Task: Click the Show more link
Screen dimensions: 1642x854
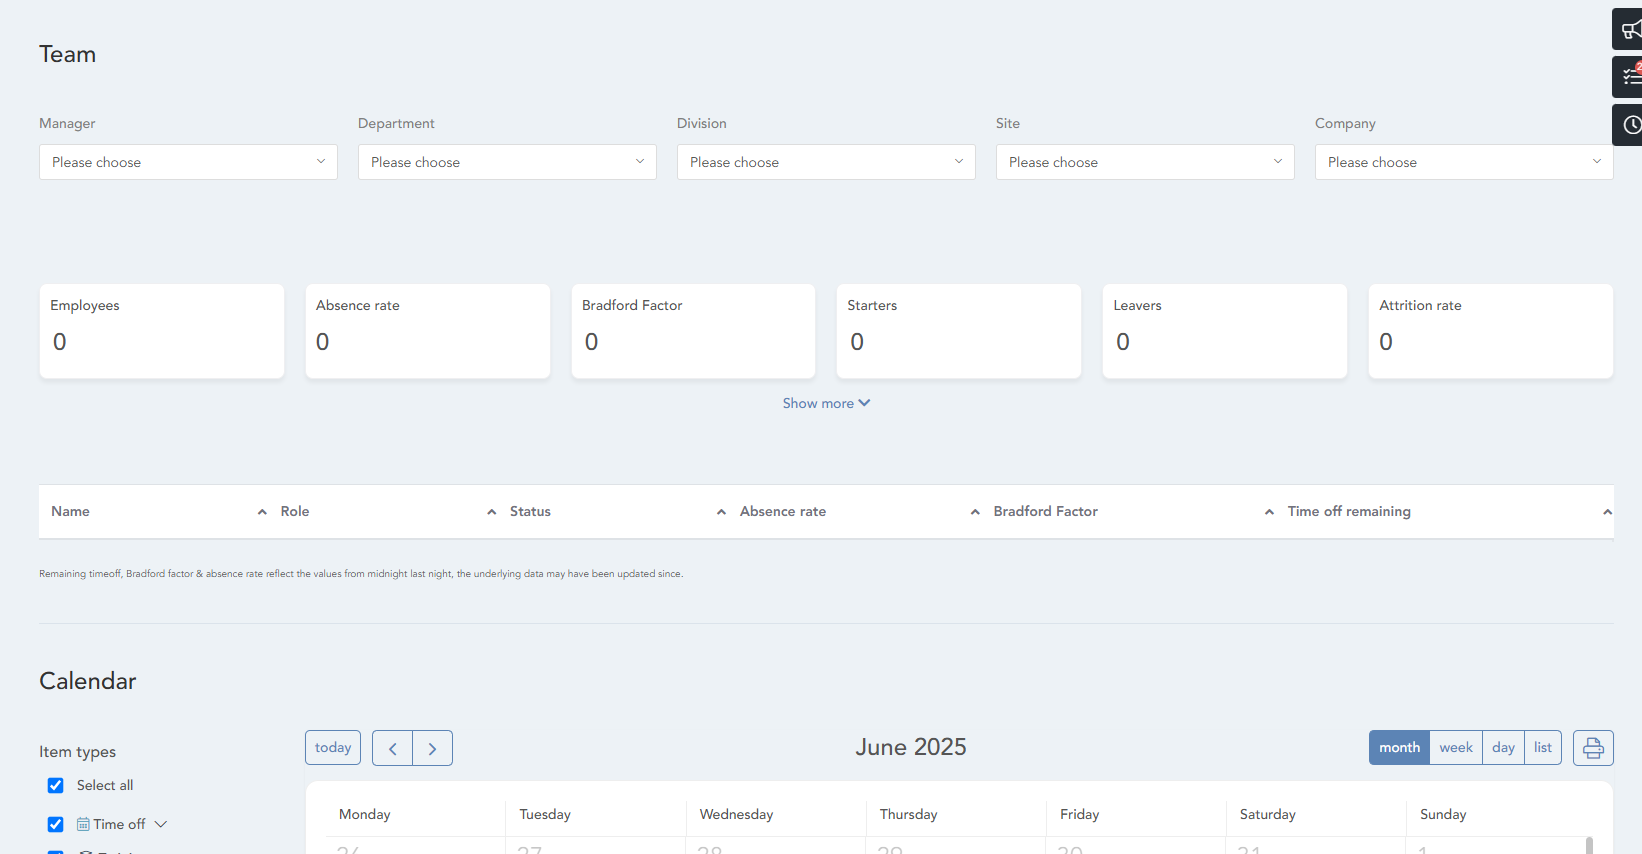Action: [x=826, y=403]
